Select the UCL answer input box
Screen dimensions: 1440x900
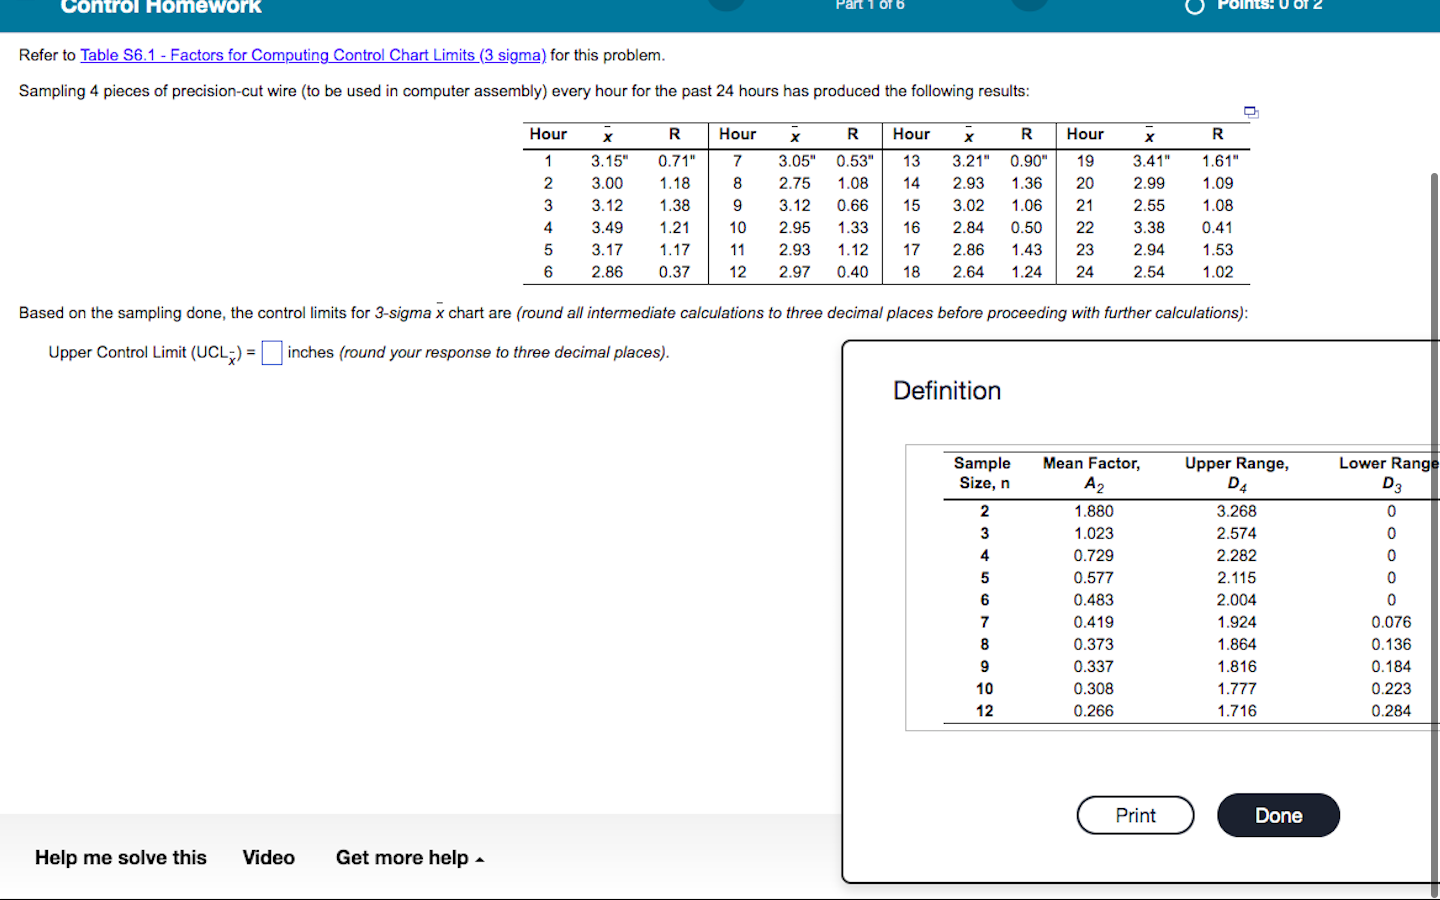click(271, 352)
